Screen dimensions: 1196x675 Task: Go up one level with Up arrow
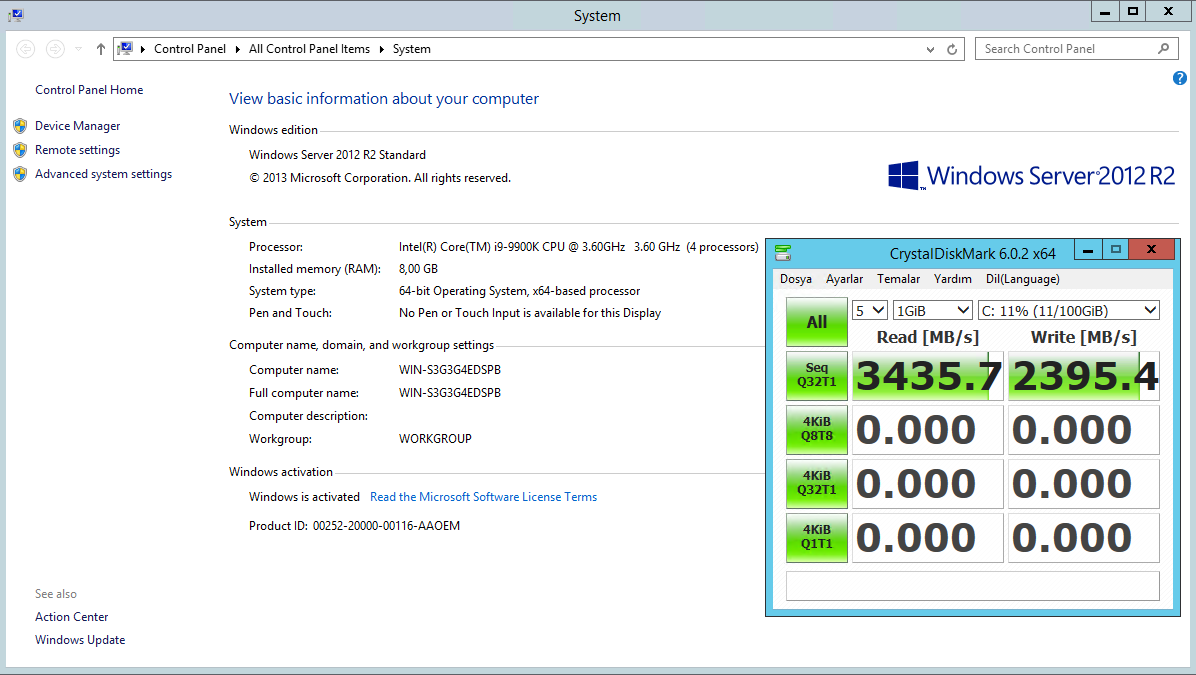pos(101,49)
